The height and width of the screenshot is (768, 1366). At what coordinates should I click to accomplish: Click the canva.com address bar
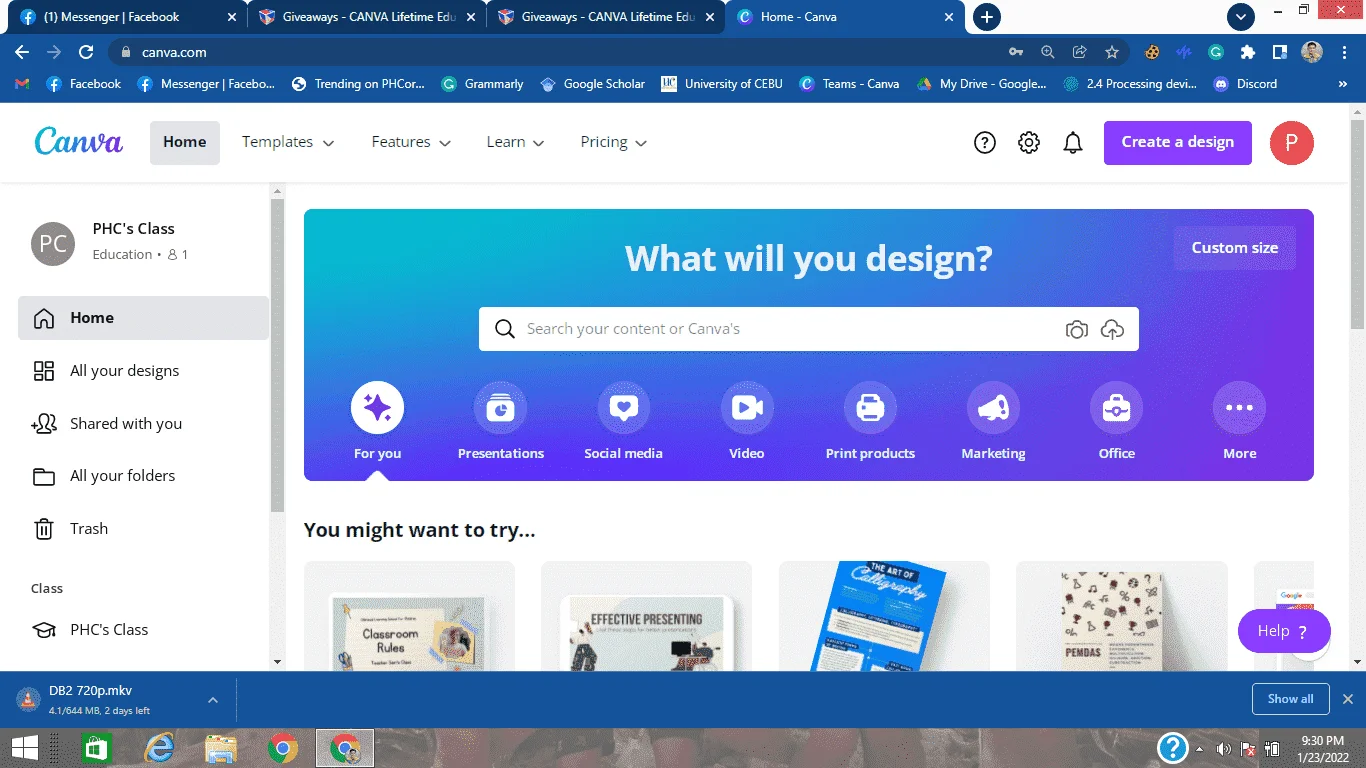pos(560,52)
